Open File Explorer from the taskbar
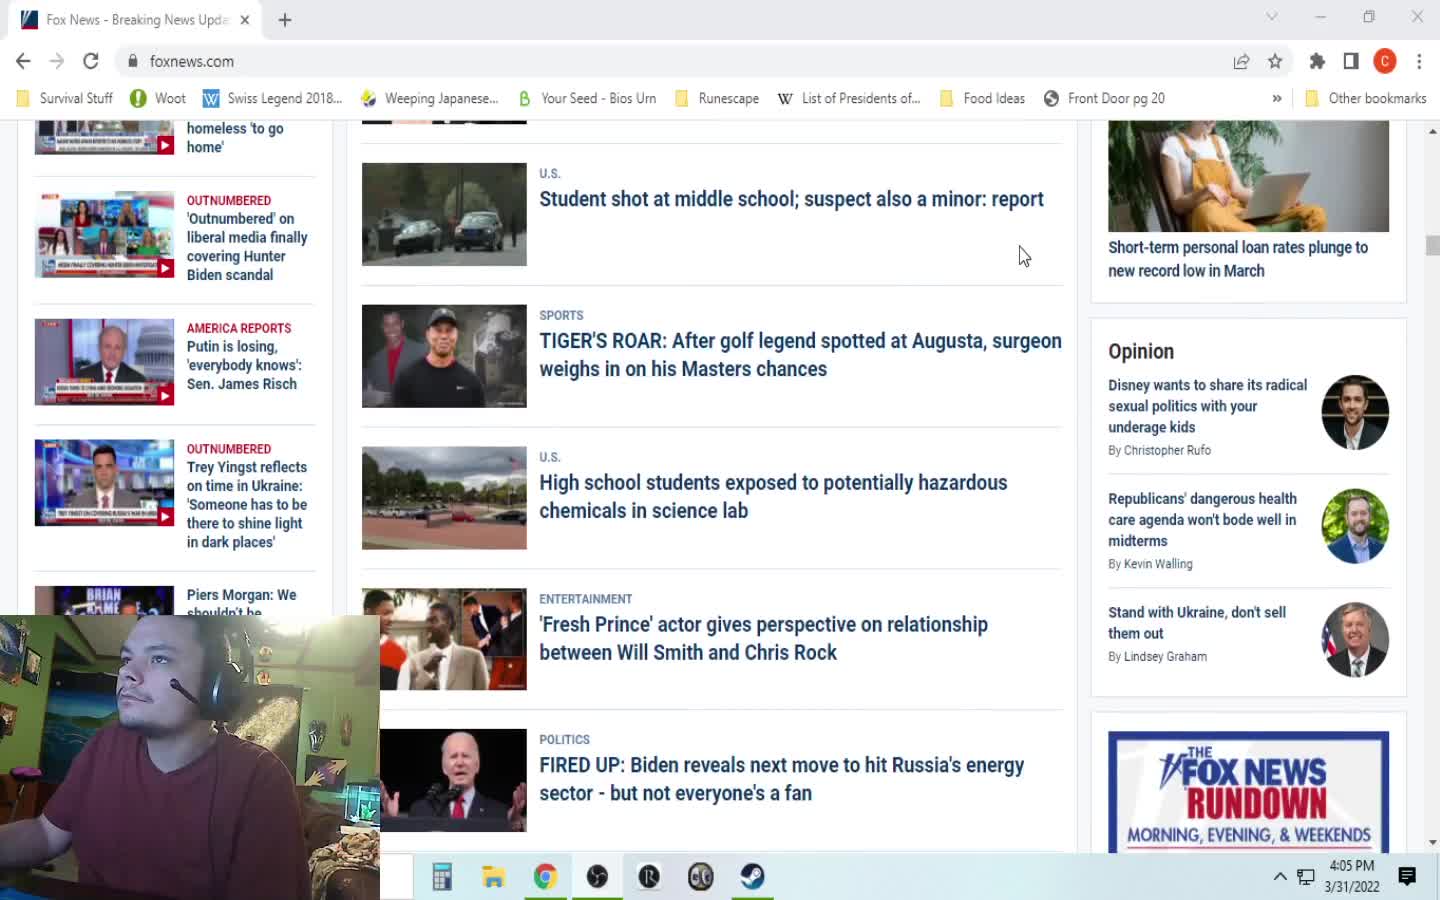The image size is (1440, 900). pos(493,877)
